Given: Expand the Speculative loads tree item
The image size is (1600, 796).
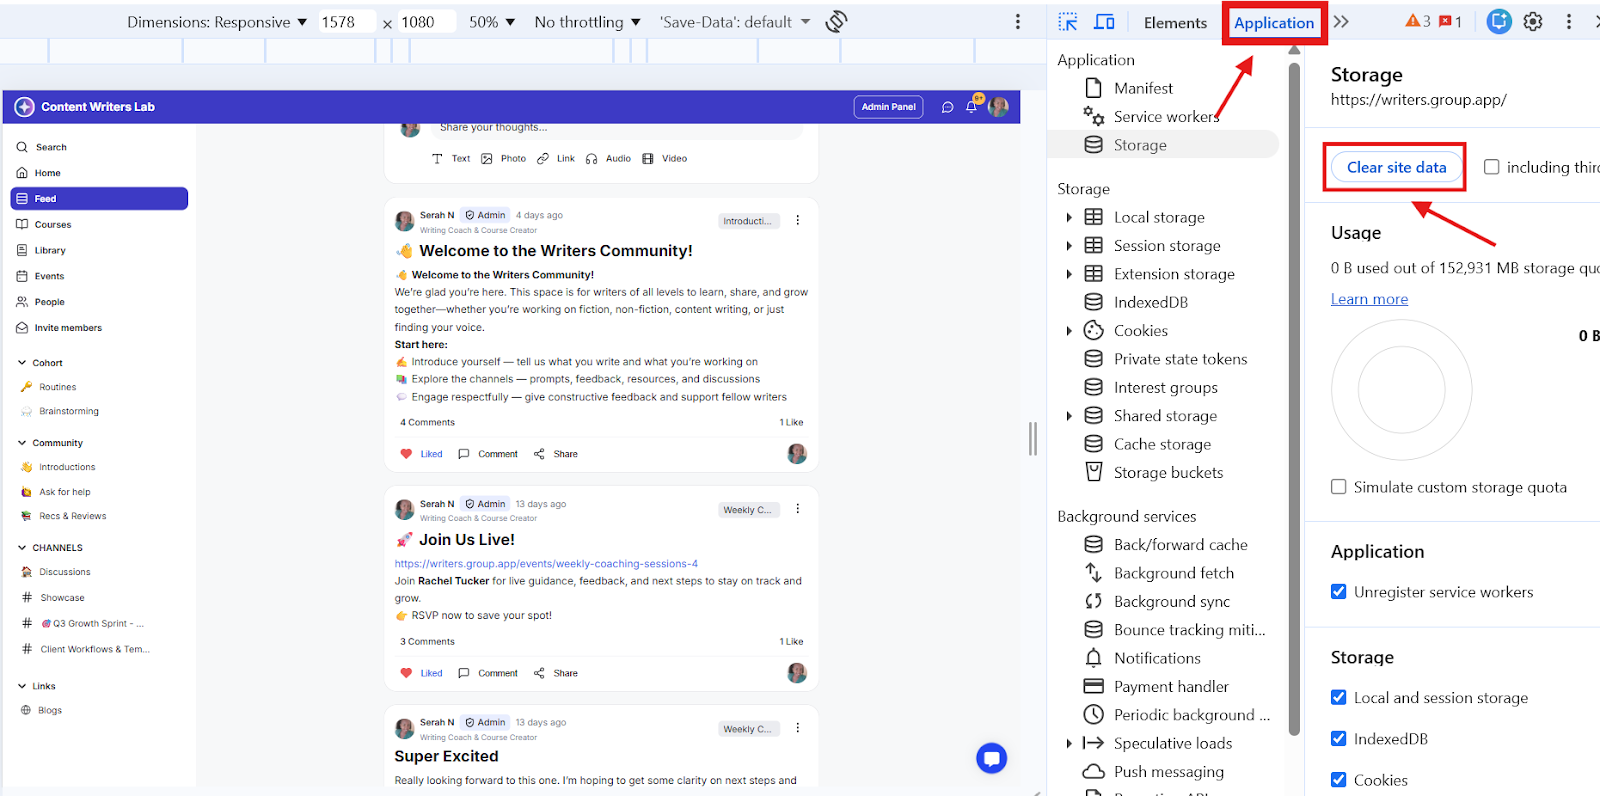Looking at the screenshot, I should pos(1069,743).
